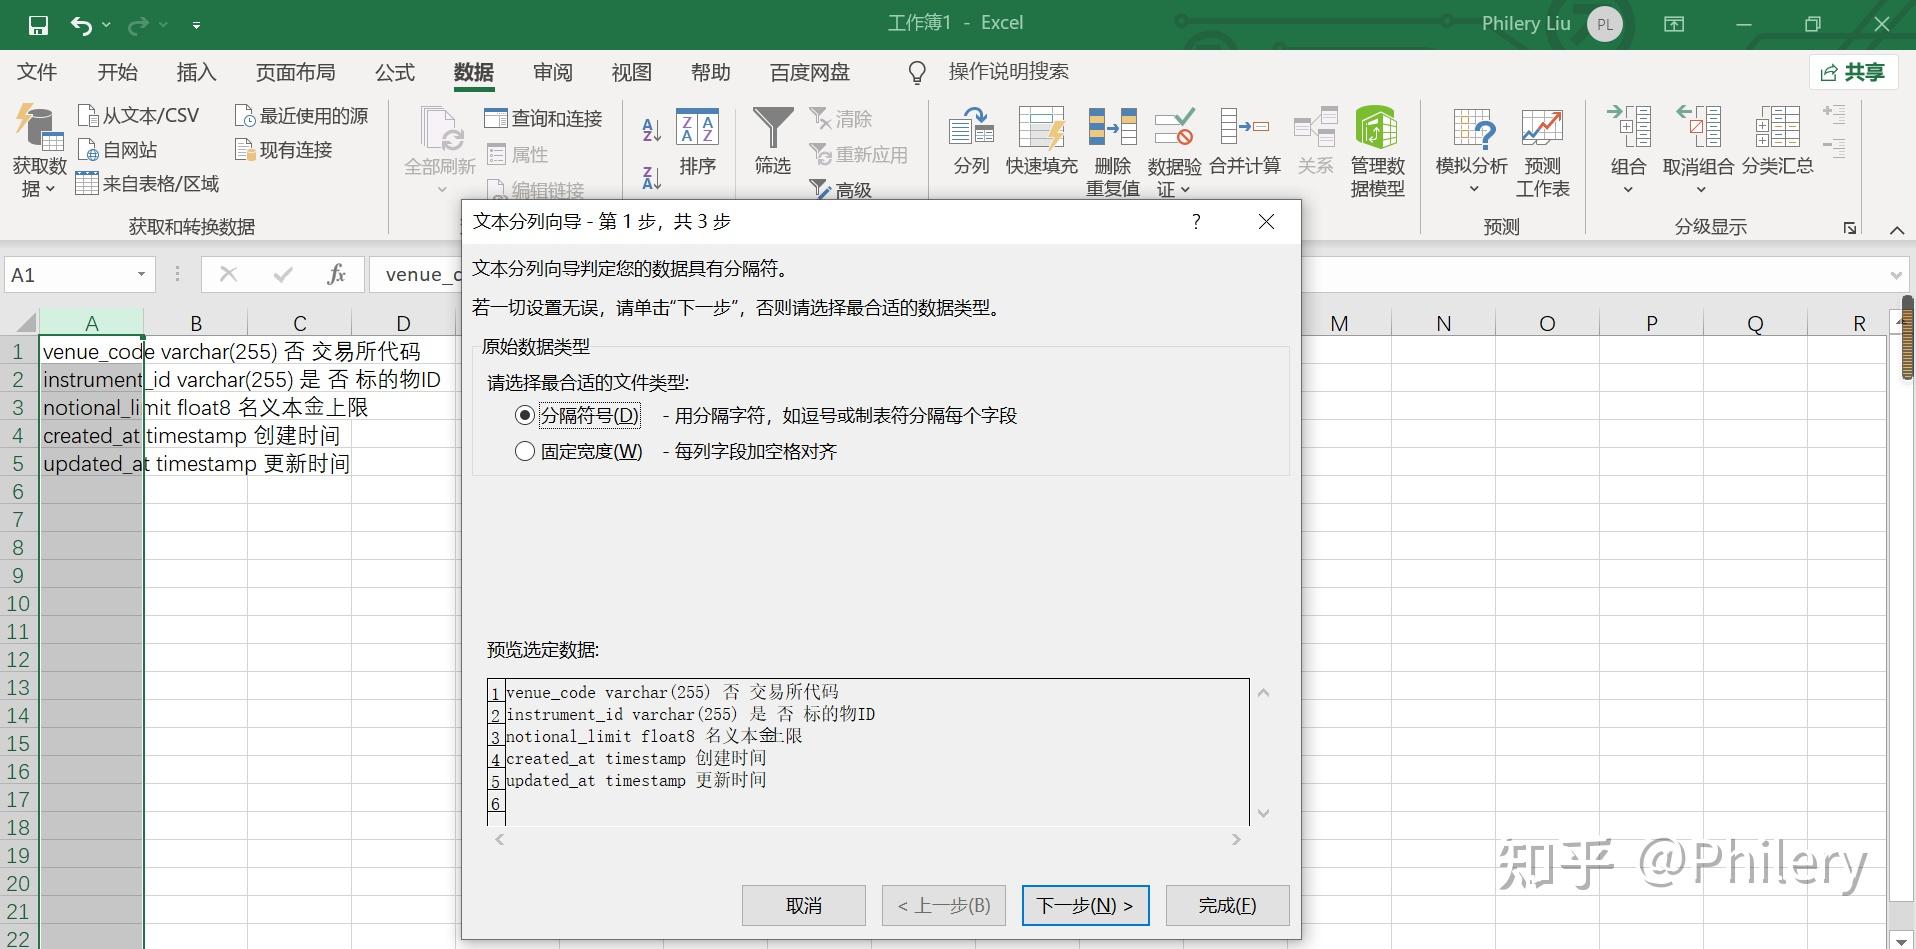Click From Web (自网站)
This screenshot has height=949, width=1916.
(x=118, y=150)
